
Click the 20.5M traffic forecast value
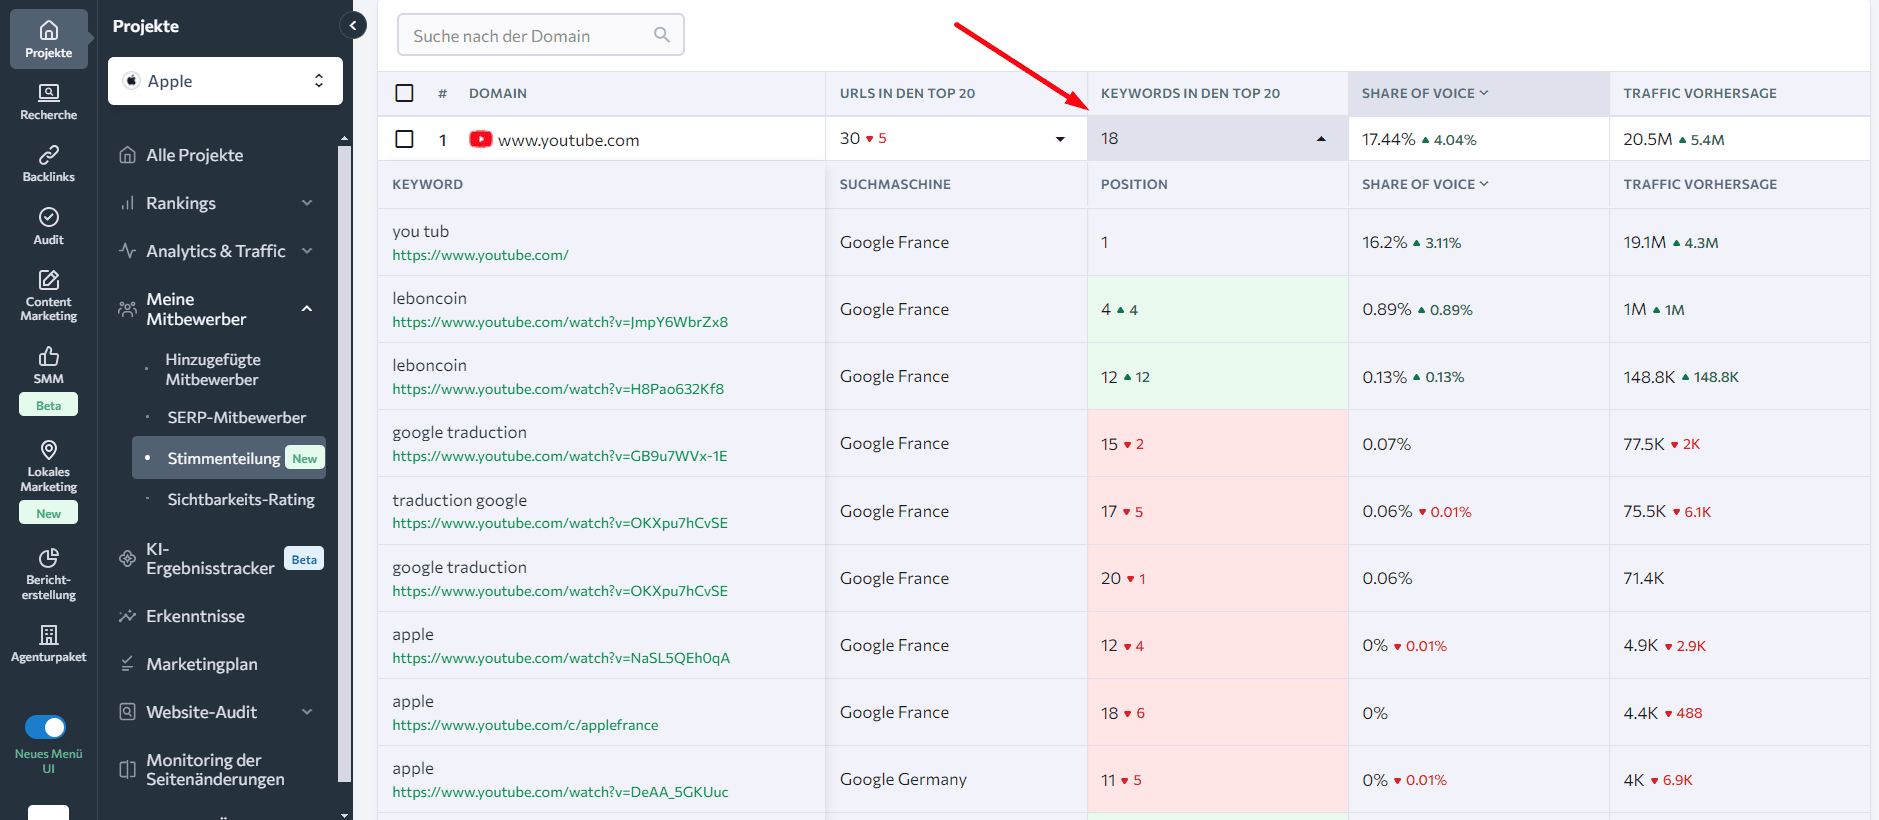(1647, 139)
